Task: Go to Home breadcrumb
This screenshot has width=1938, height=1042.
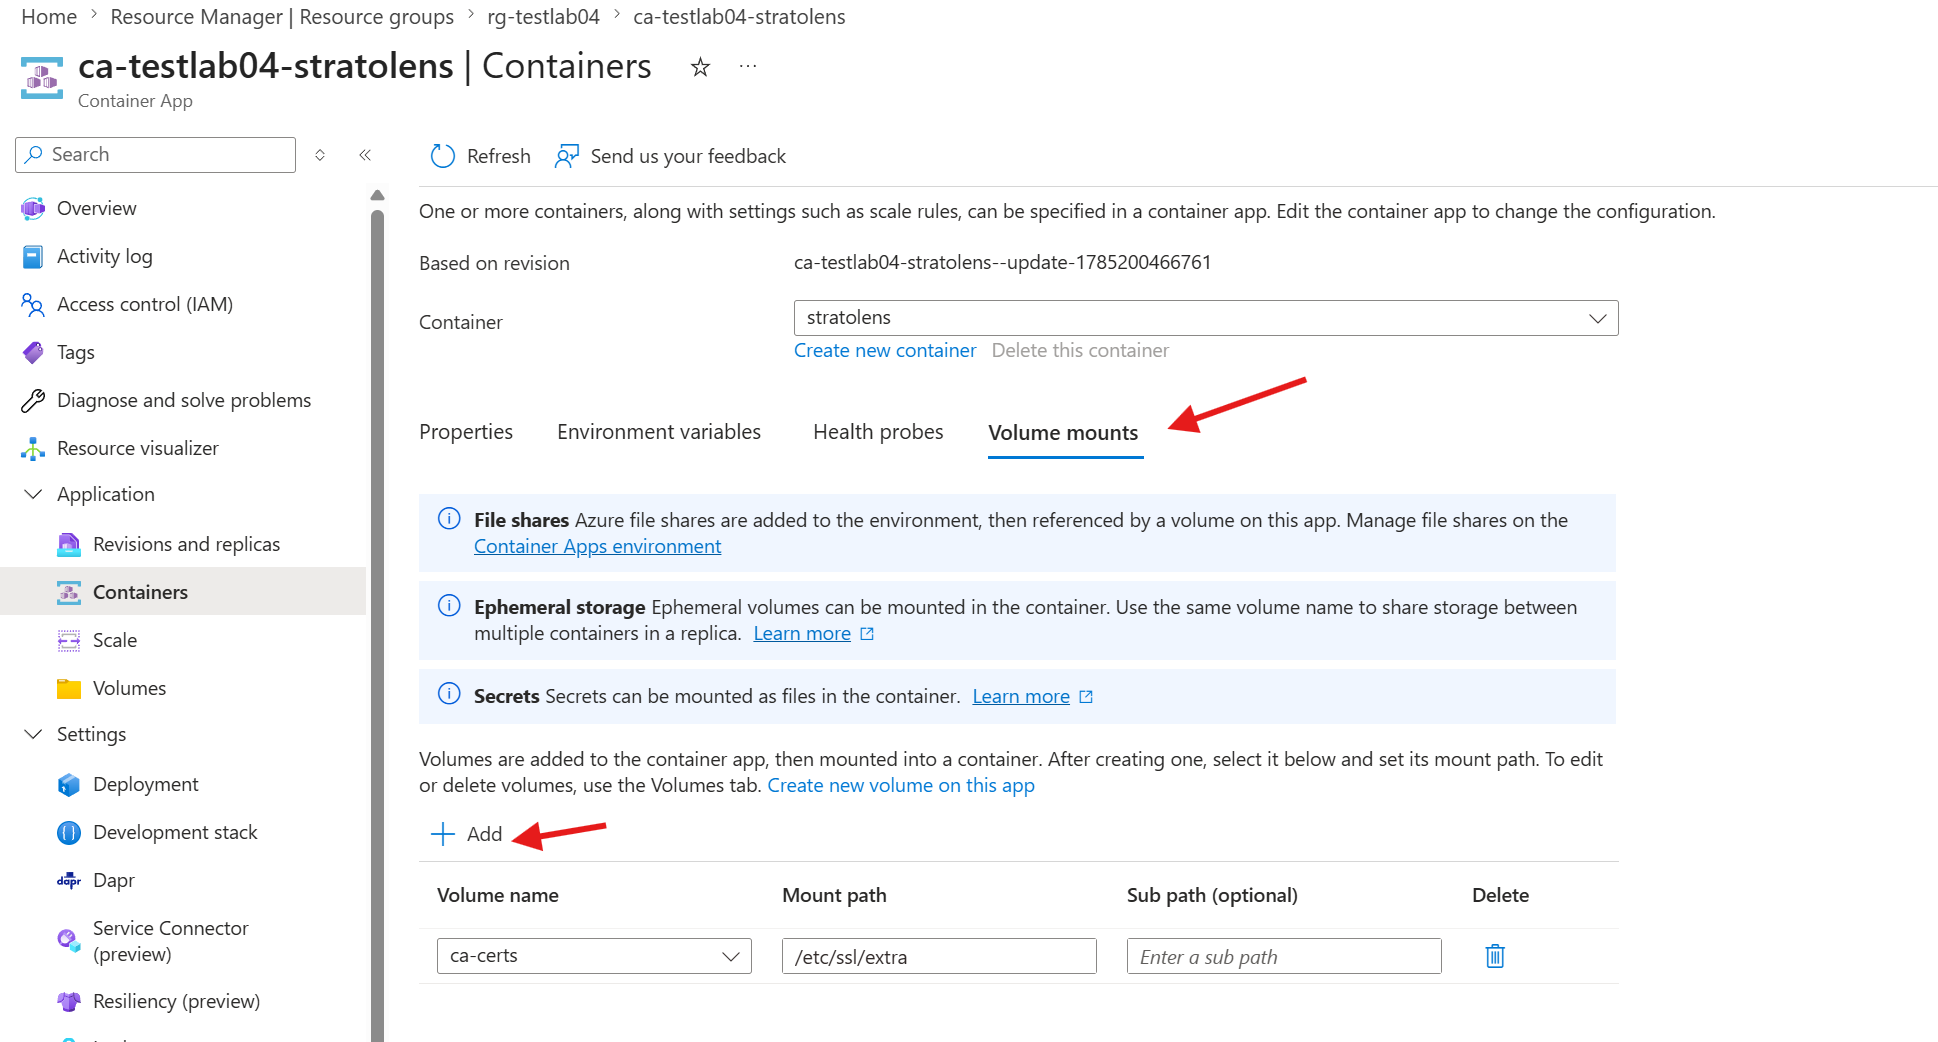Action: [x=49, y=17]
